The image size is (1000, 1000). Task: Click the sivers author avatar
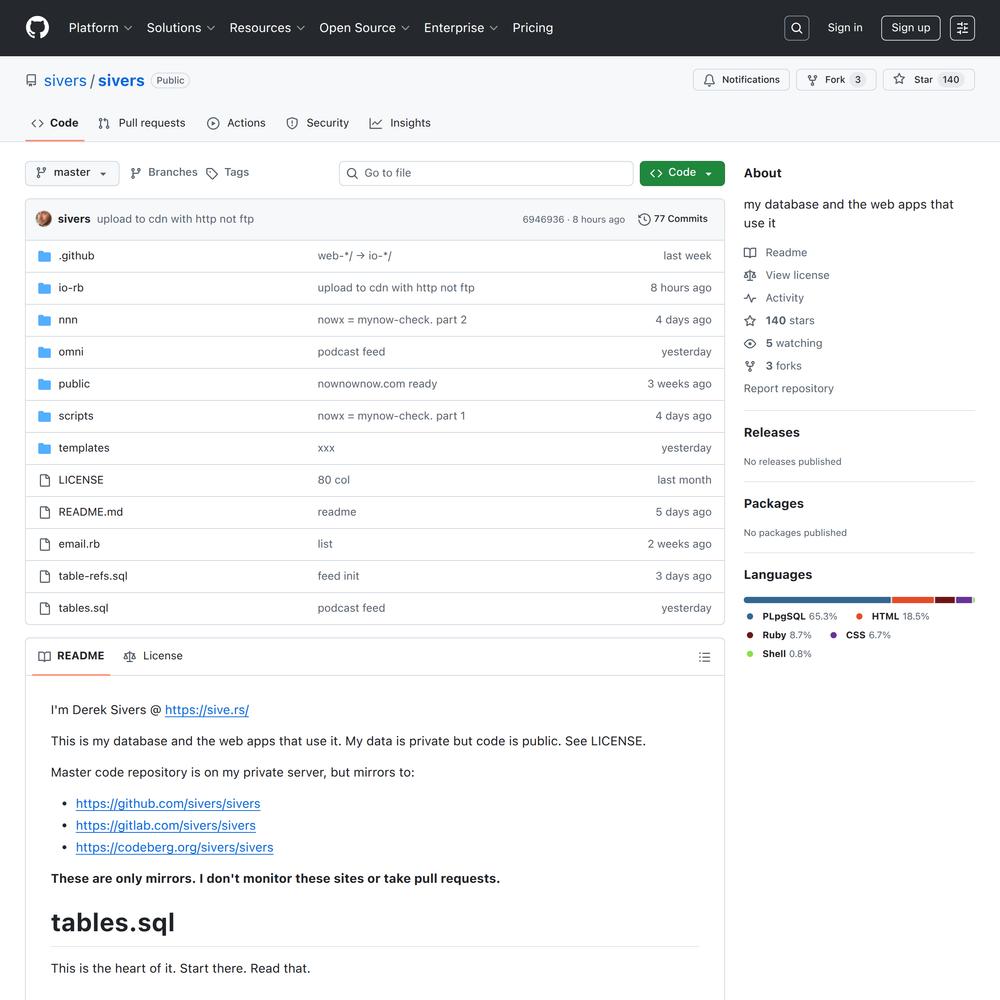[44, 219]
